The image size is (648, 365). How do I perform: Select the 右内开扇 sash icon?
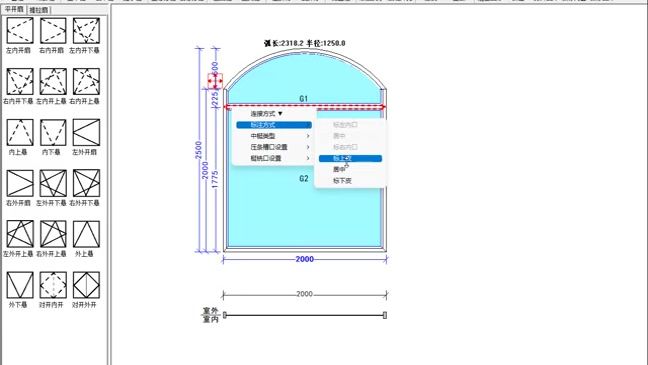pyautogui.click(x=53, y=31)
